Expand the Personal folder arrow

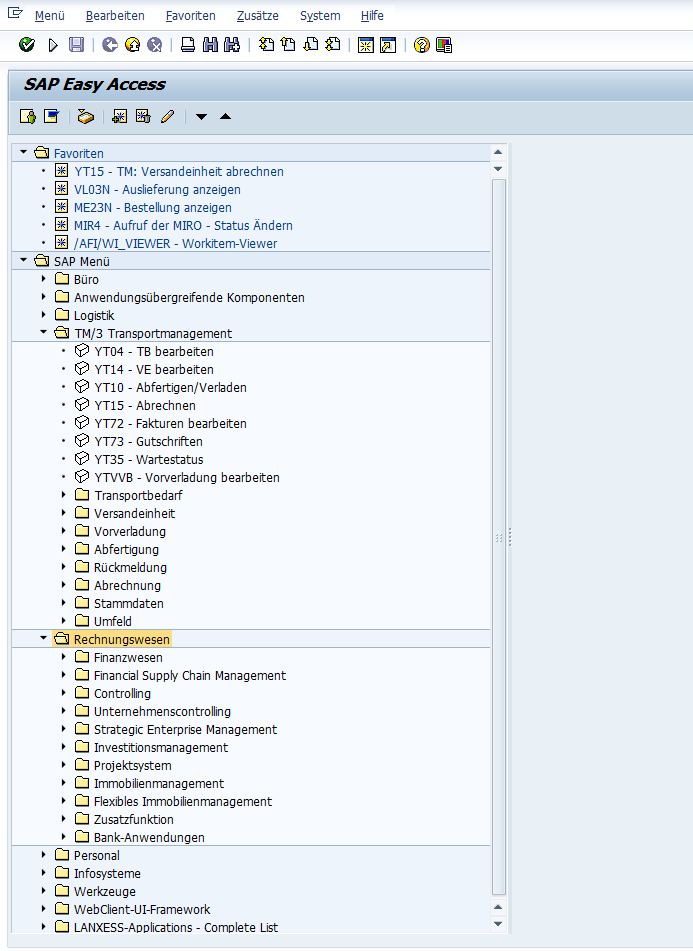coord(43,855)
